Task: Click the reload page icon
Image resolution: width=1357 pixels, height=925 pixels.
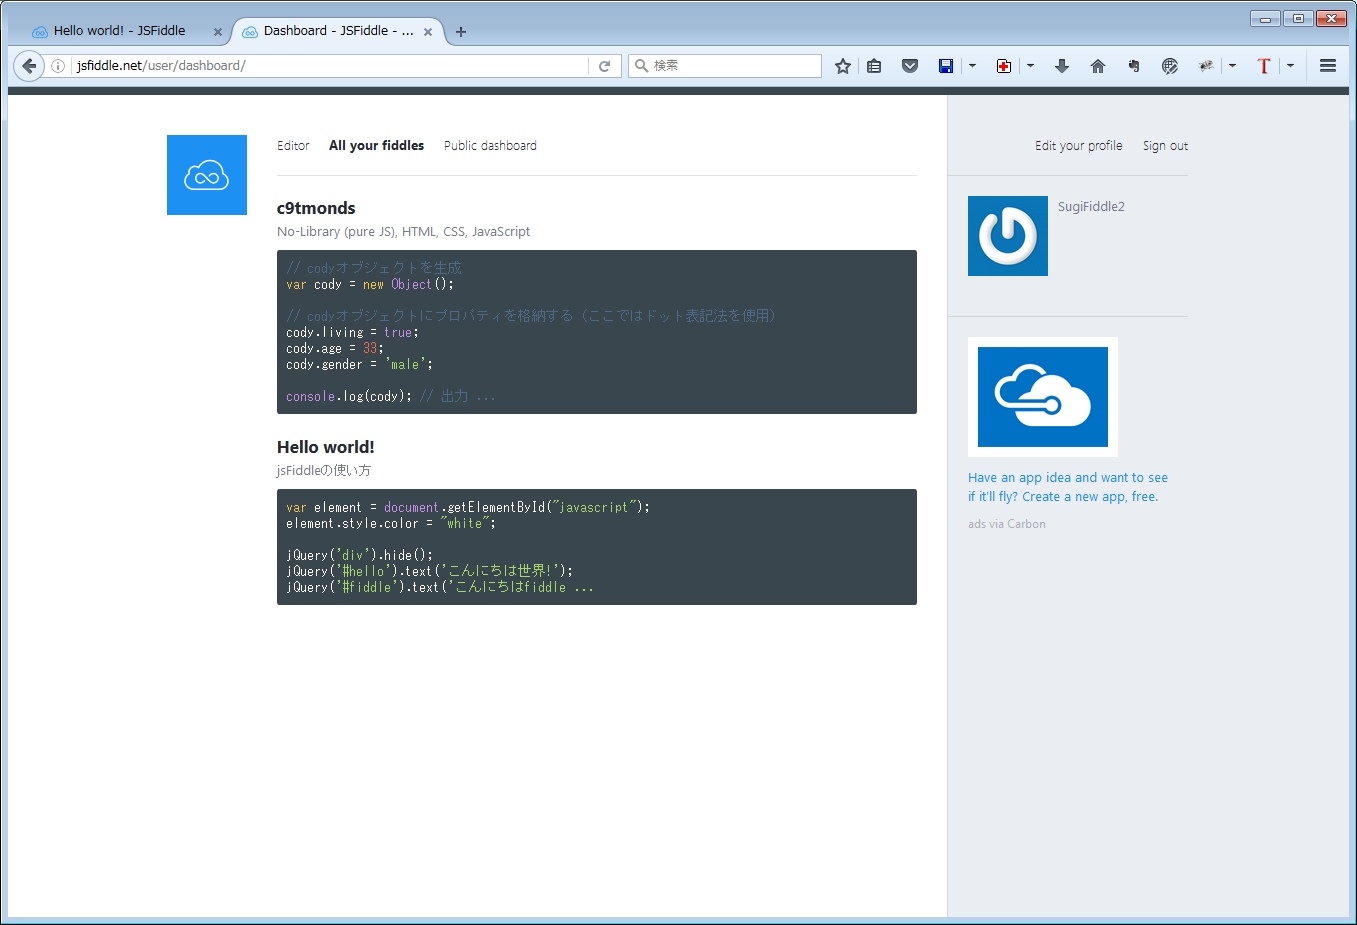Action: tap(604, 66)
